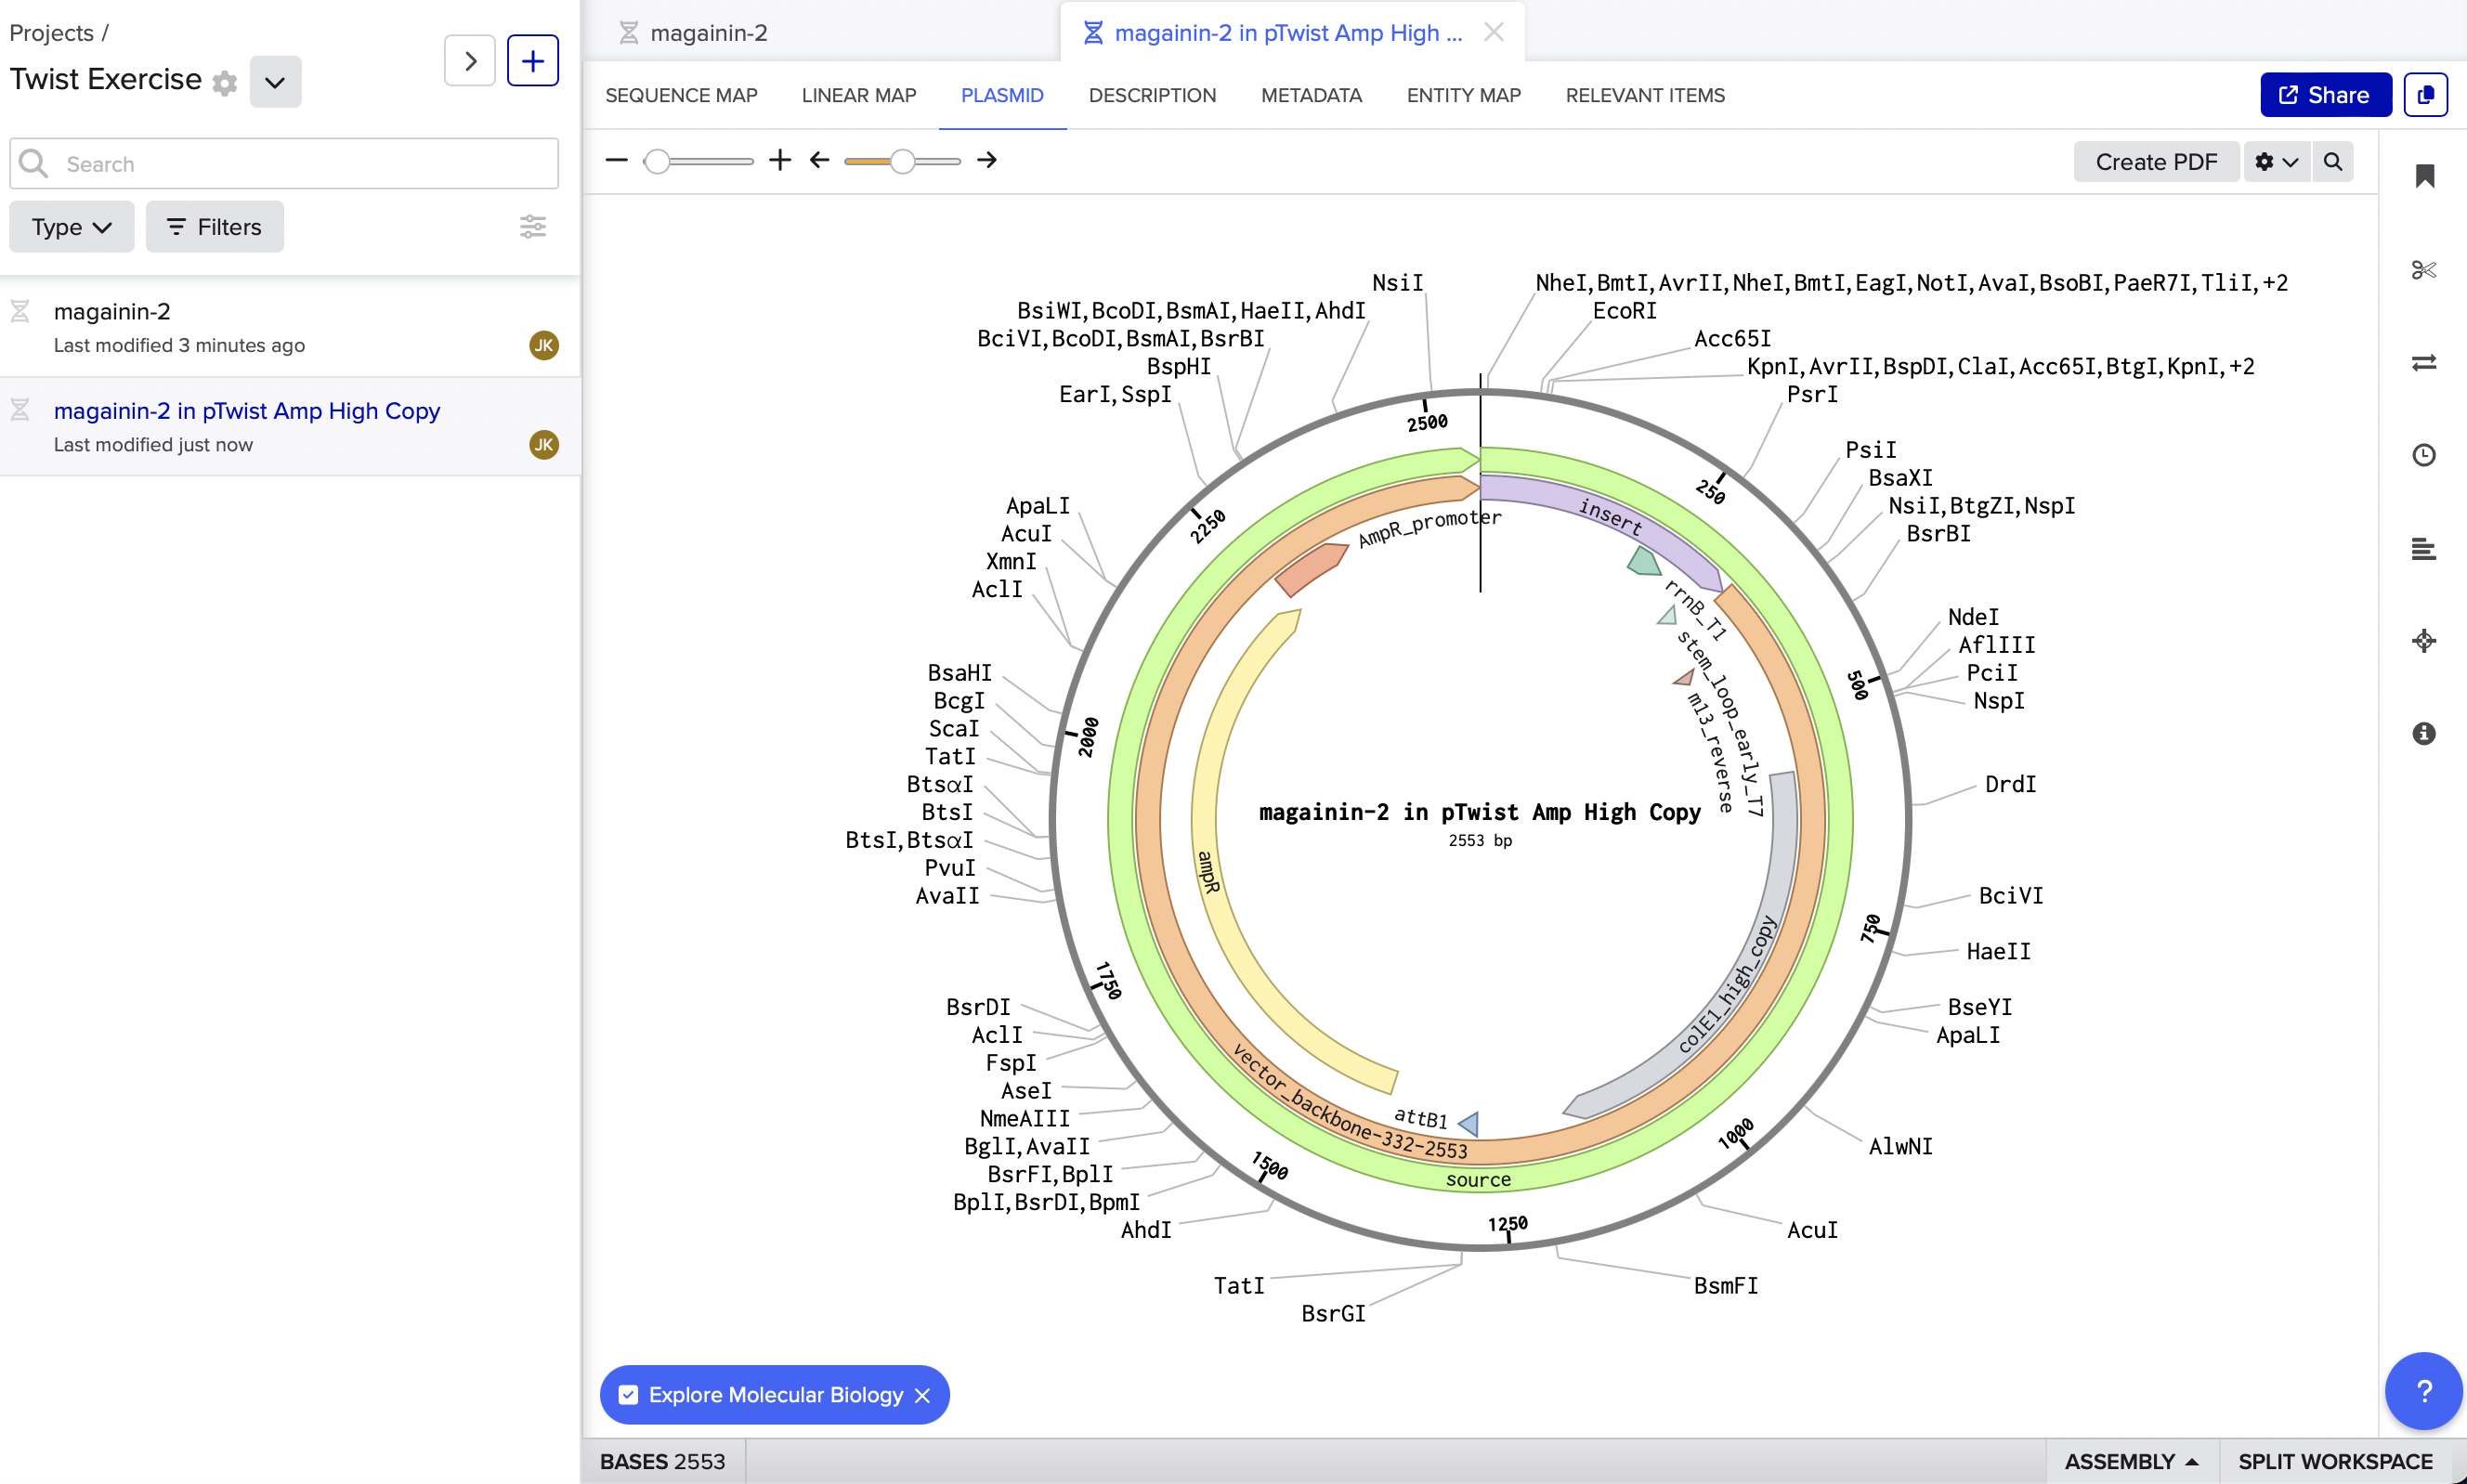This screenshot has width=2467, height=1484.
Task: Switch to the Linear Map view
Action: 859,95
